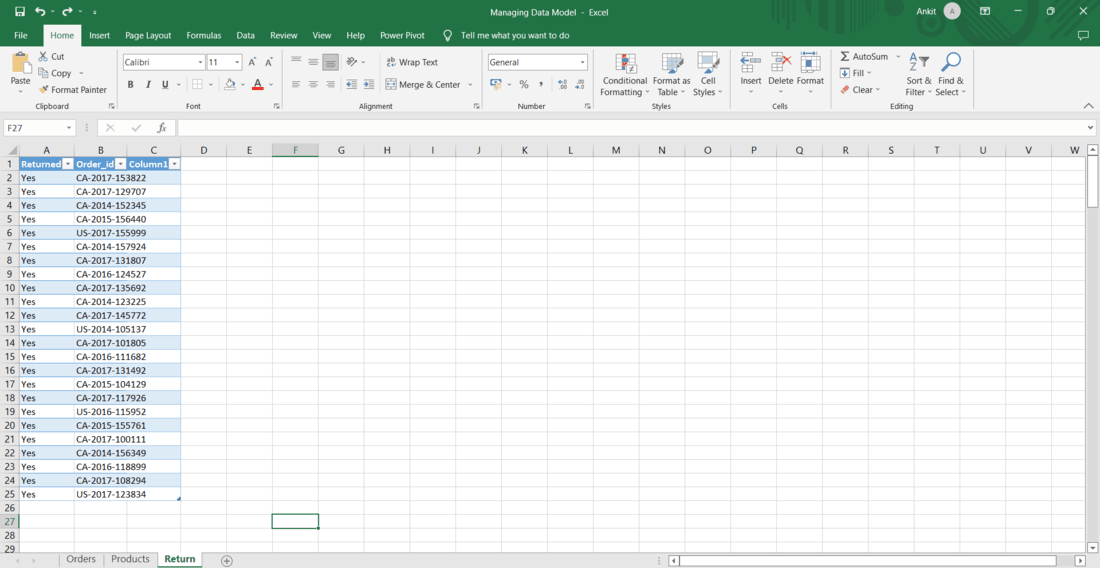Switch to the Products sheet
This screenshot has height=568, width=1100.
click(130, 559)
